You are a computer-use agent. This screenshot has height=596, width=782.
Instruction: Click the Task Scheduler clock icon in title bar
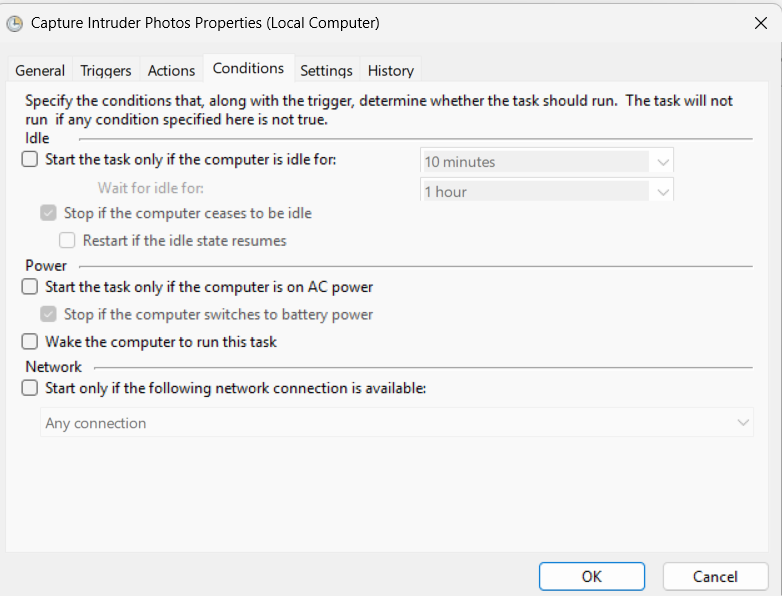(x=15, y=23)
